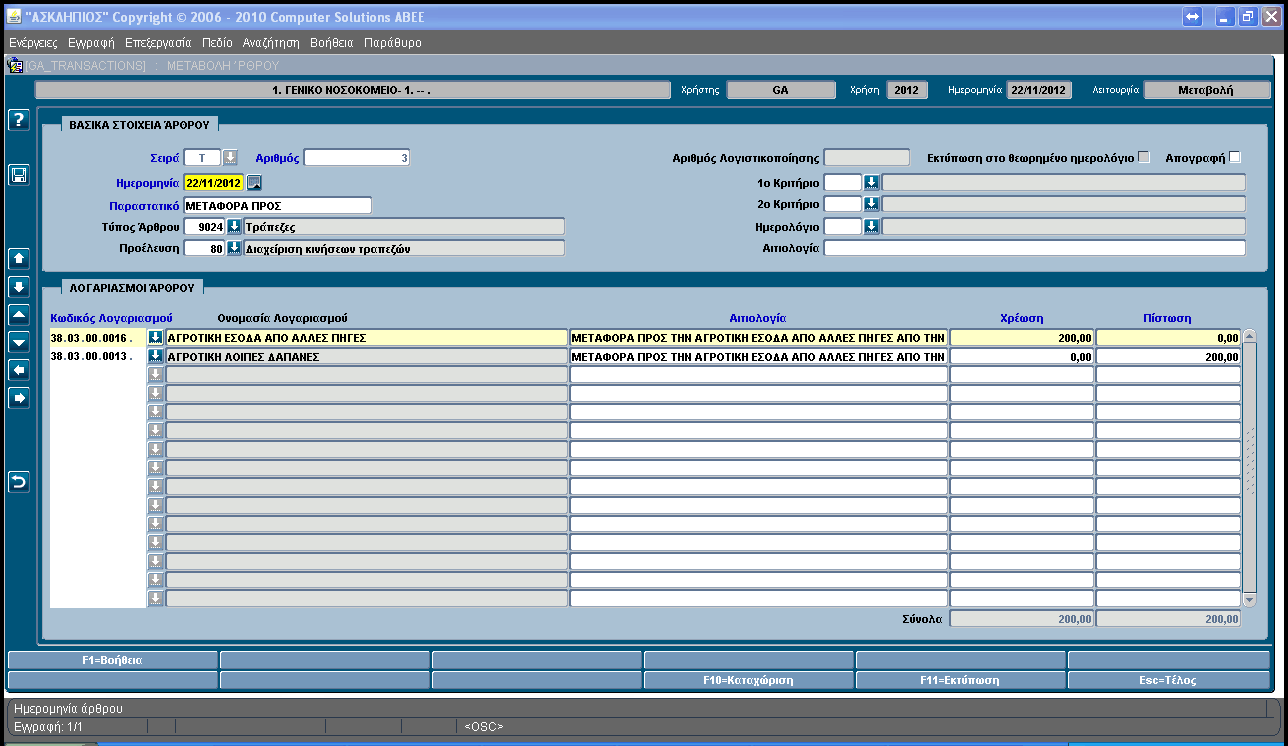The image size is (1288, 746).
Task: Open the 2ο Κριτήριο lookup list
Action: coord(871,204)
